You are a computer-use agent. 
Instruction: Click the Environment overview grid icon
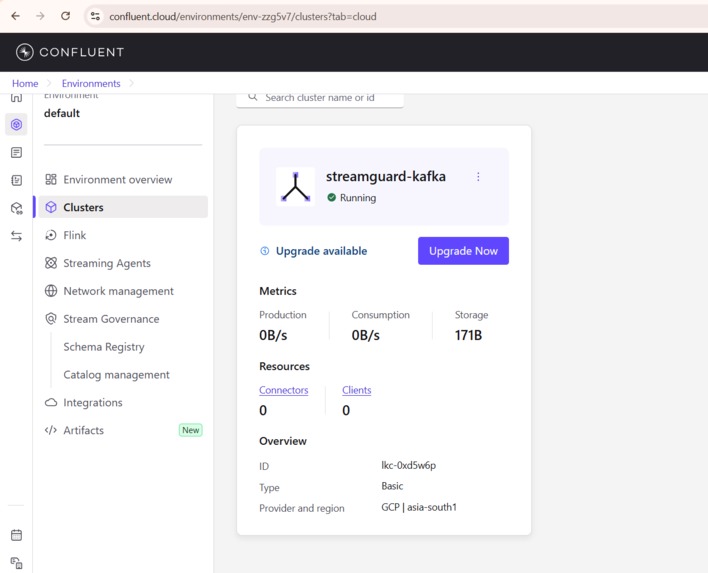[51, 179]
